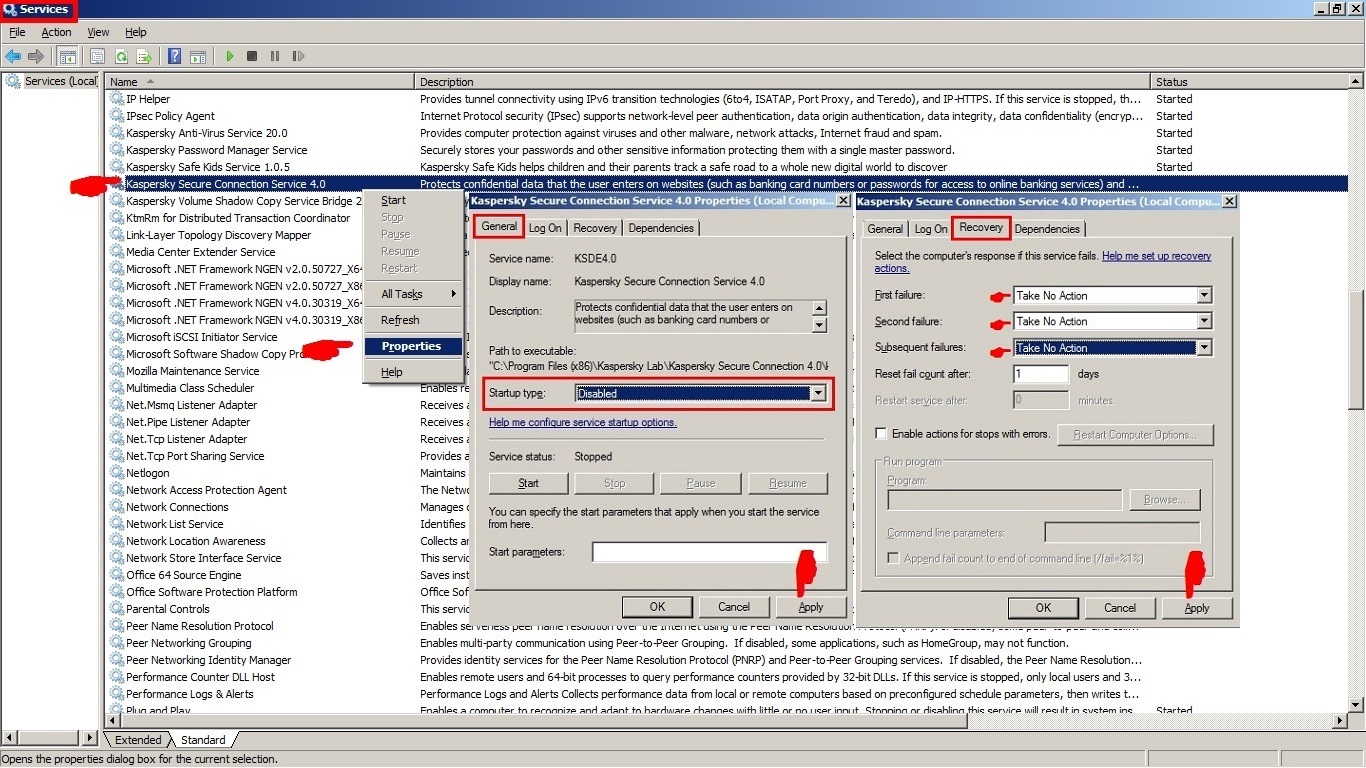Open the View menu
Viewport: 1366px width, 768px height.
click(98, 32)
